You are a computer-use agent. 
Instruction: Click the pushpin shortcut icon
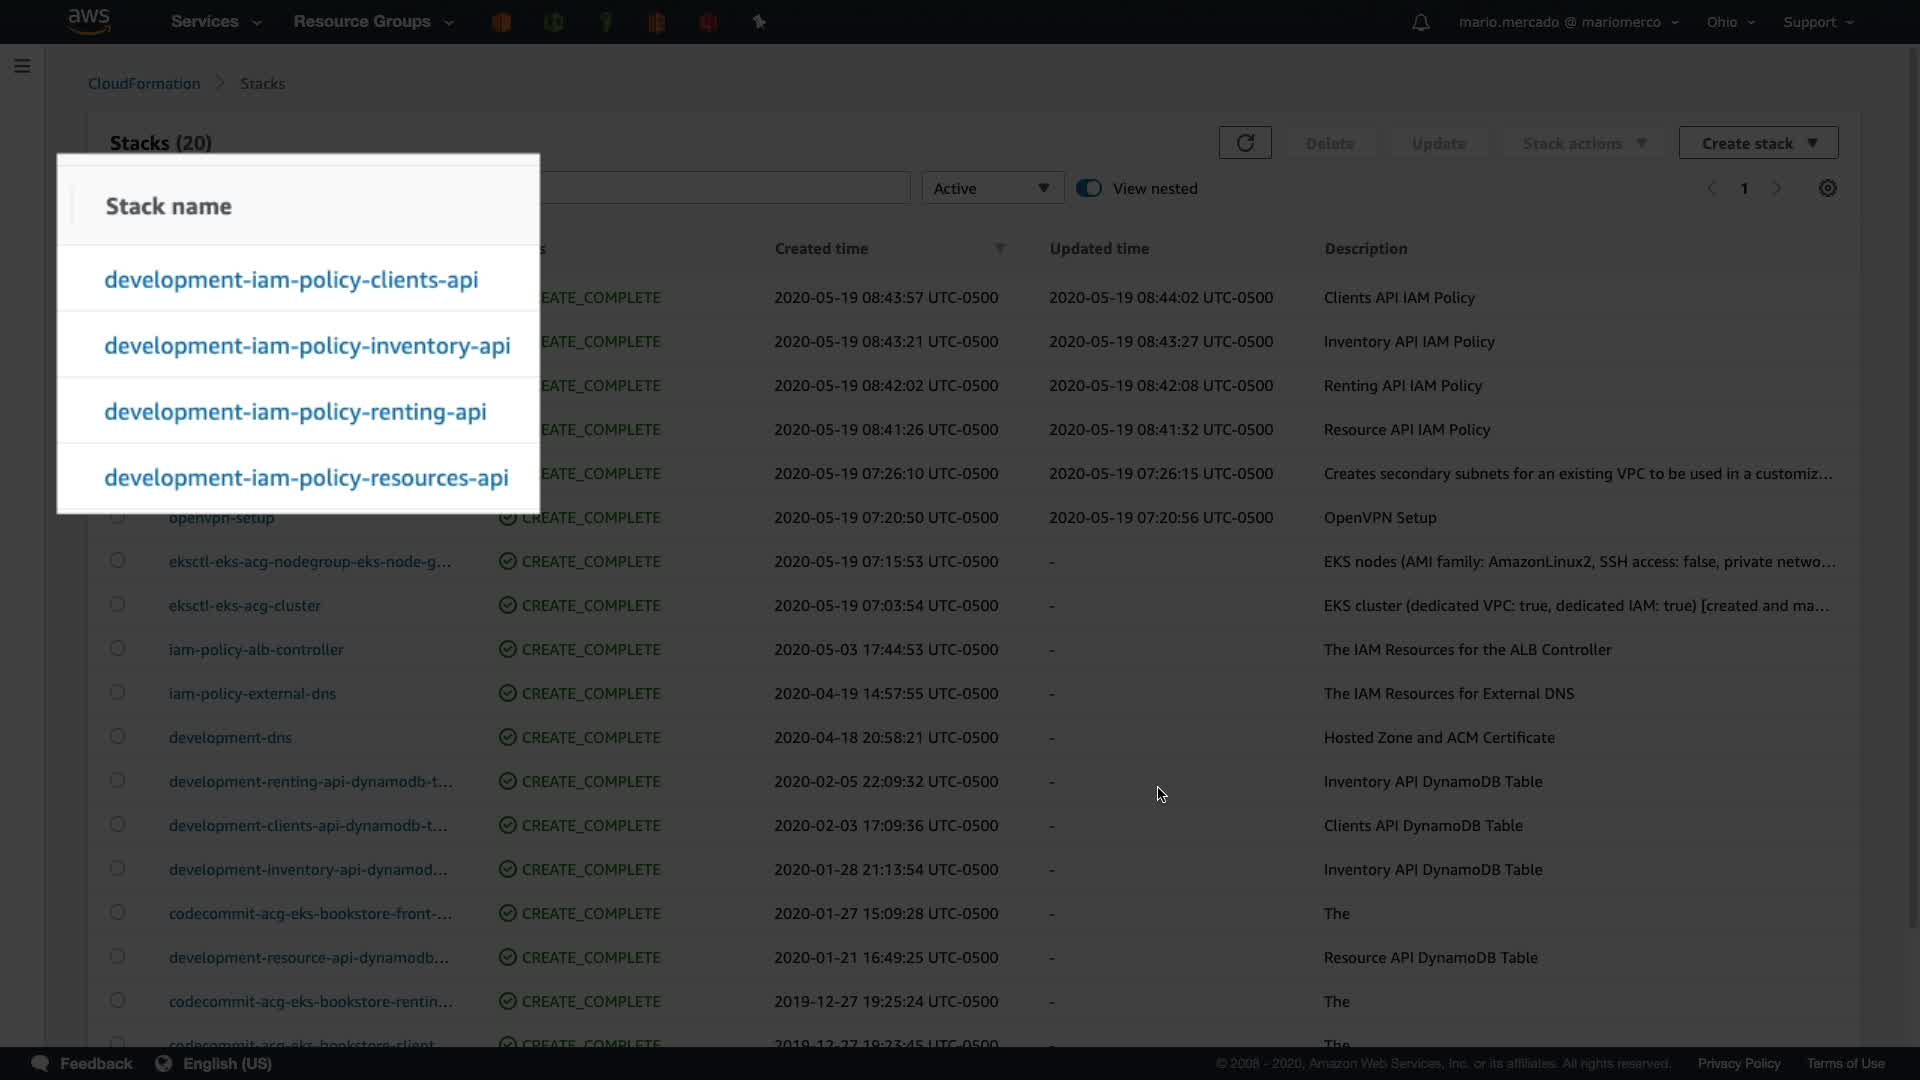point(759,22)
